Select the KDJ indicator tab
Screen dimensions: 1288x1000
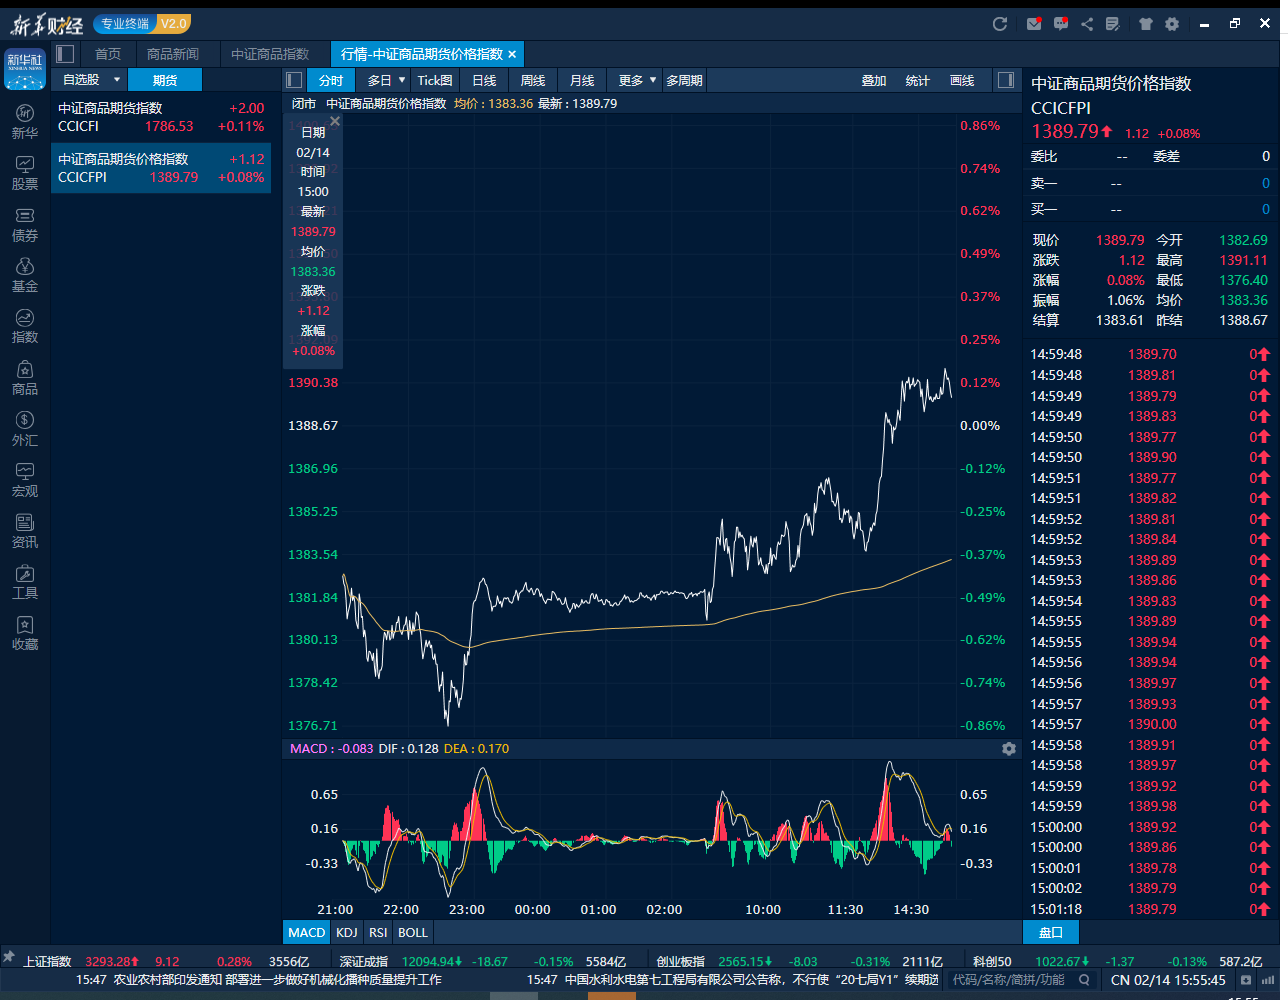click(x=346, y=932)
